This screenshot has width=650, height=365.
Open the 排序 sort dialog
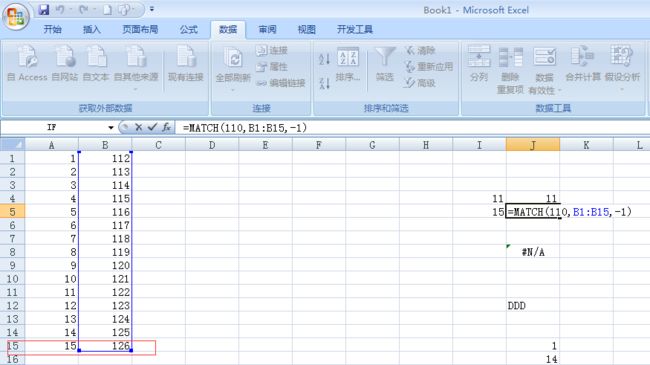(348, 64)
